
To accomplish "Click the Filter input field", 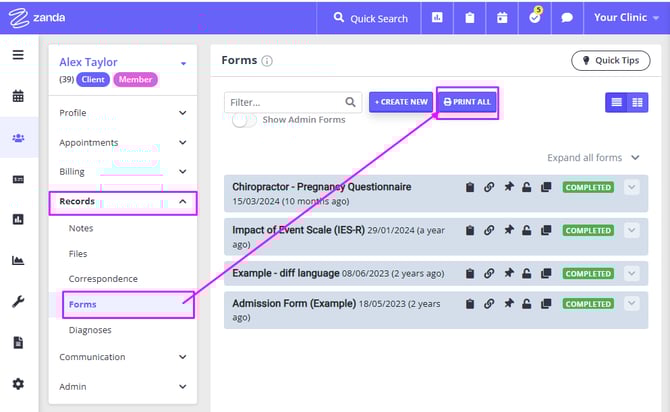I will click(x=283, y=102).
